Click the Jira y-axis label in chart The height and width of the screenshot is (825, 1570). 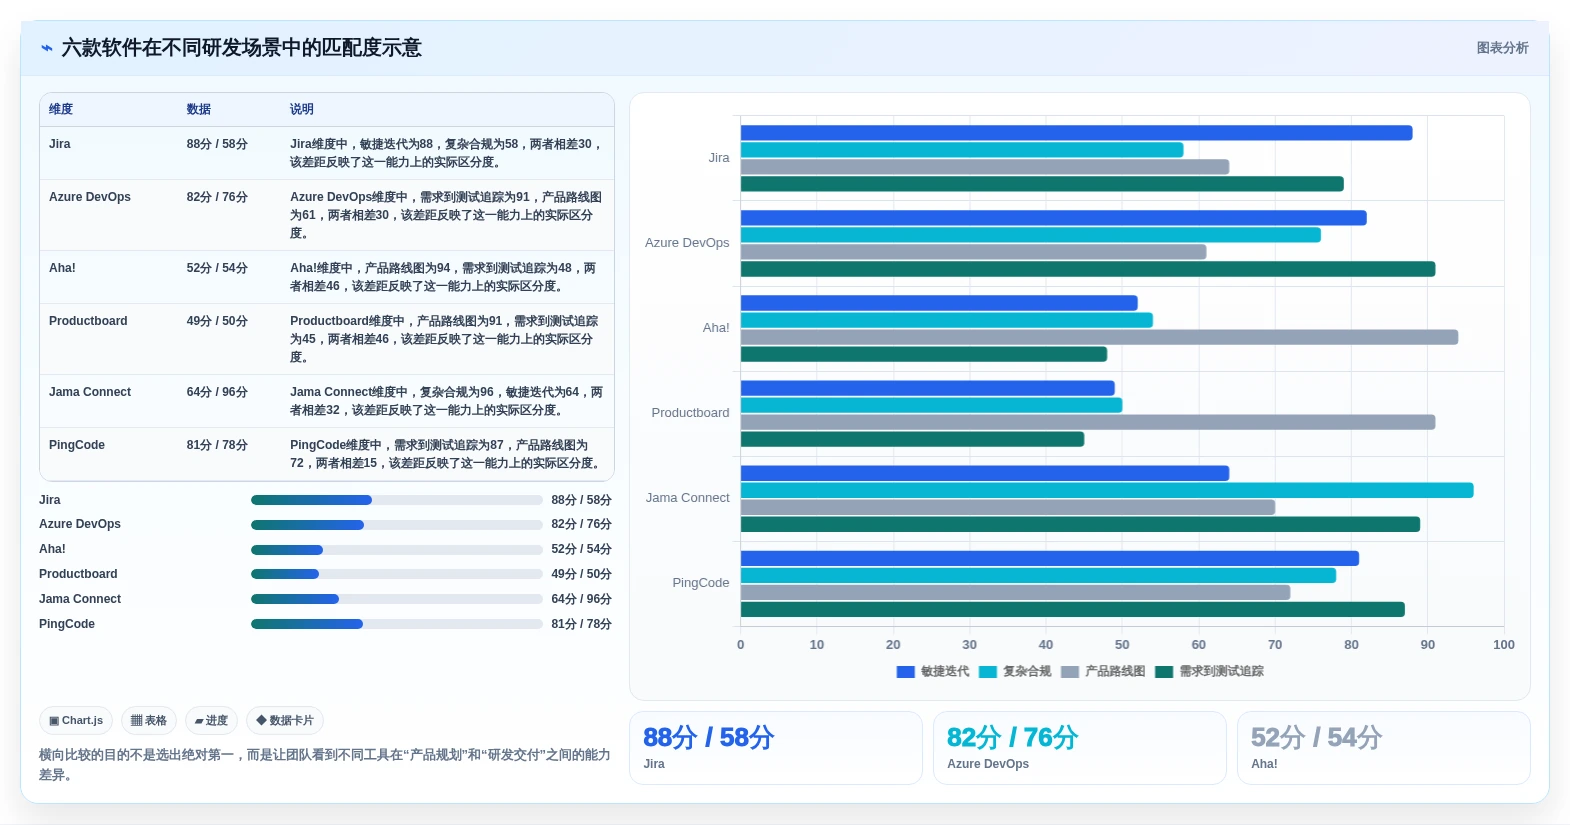(x=719, y=158)
